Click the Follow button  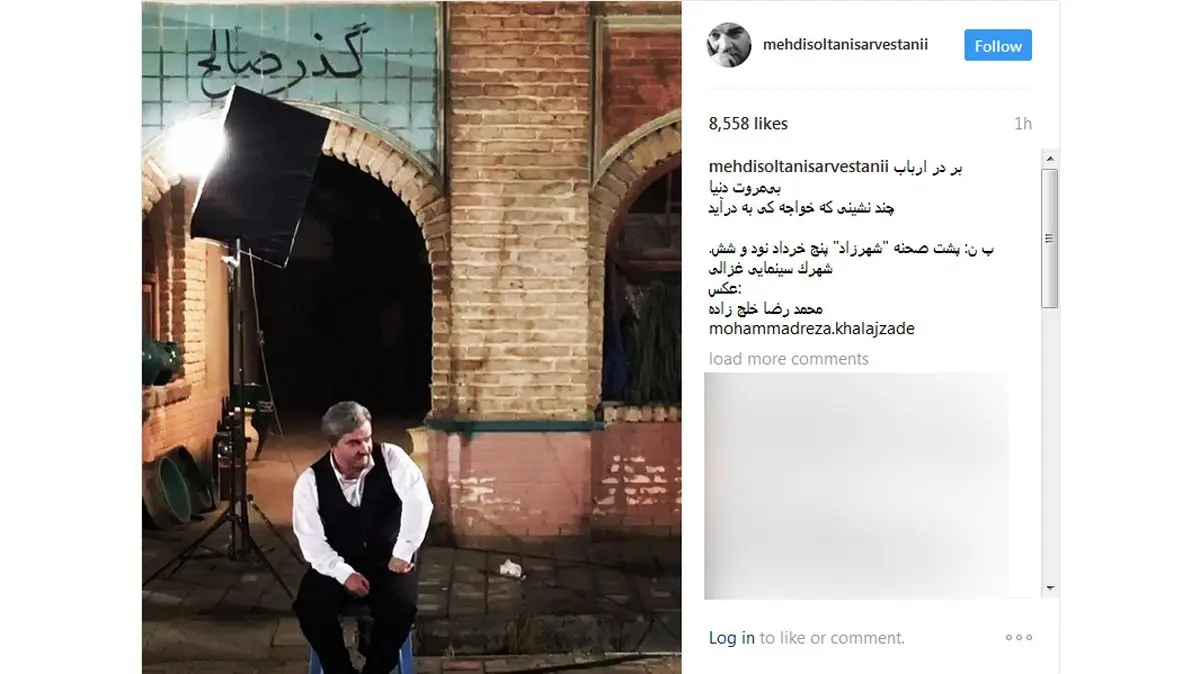coord(998,46)
